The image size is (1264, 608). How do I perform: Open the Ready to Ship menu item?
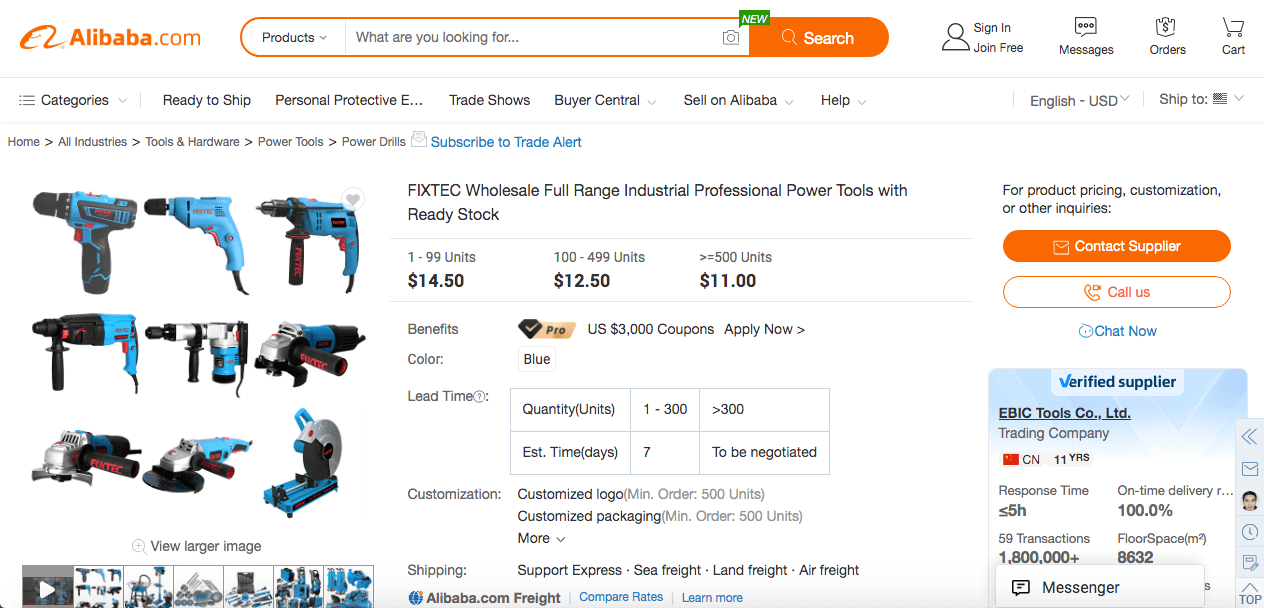206,100
